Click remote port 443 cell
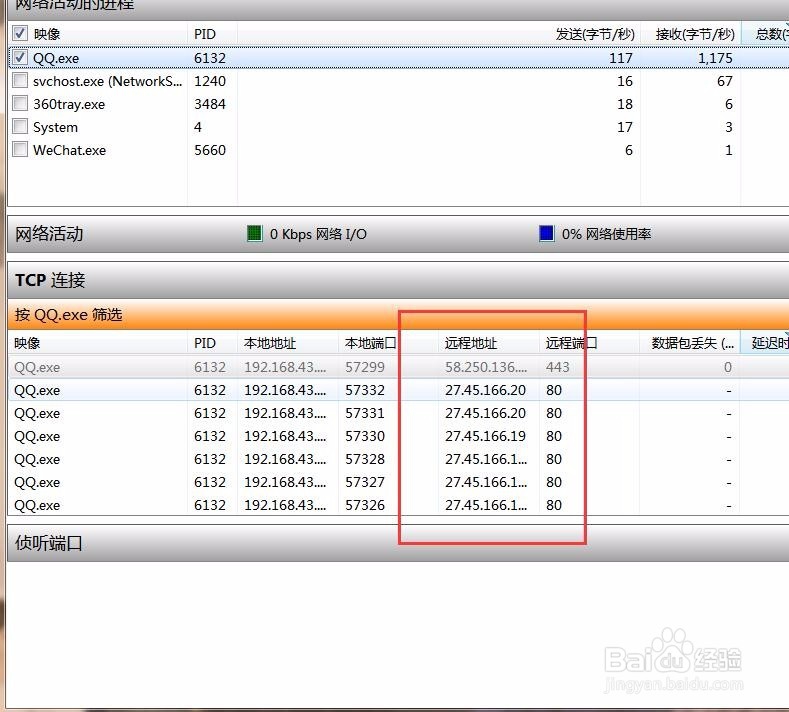789x712 pixels. pos(558,367)
